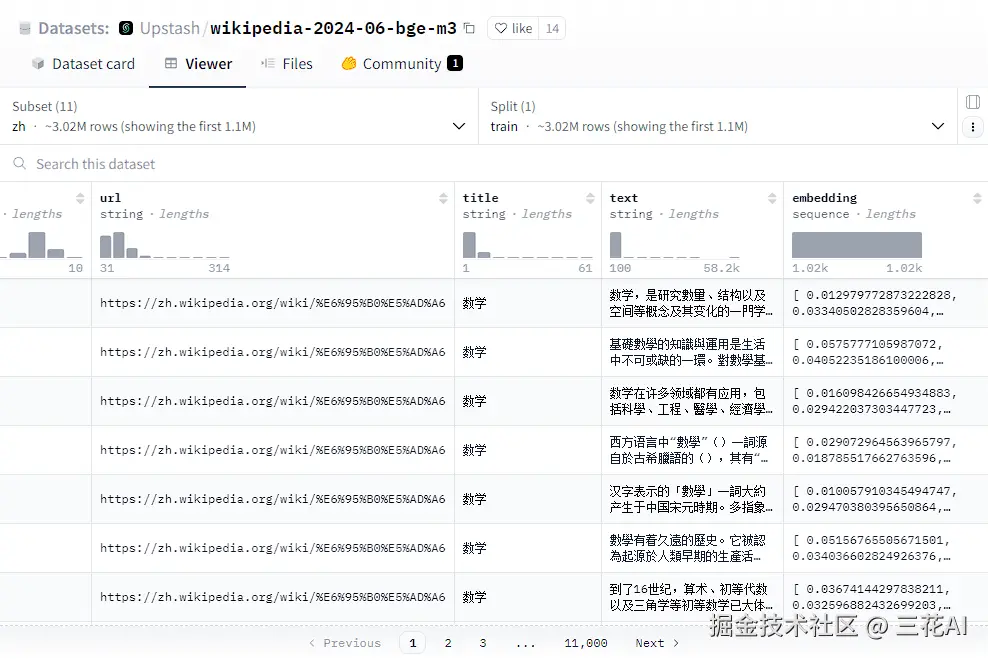Click the text length histogram bars

pos(674,245)
